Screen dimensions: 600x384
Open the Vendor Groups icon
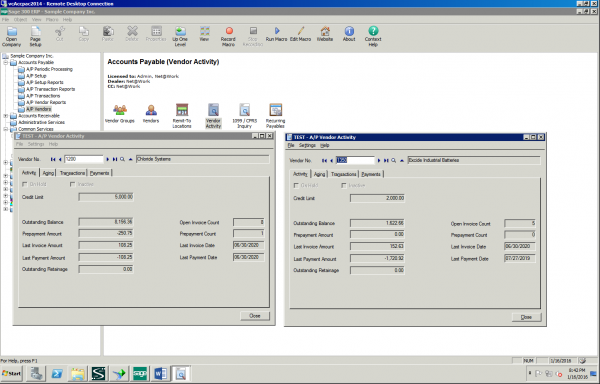click(120, 113)
